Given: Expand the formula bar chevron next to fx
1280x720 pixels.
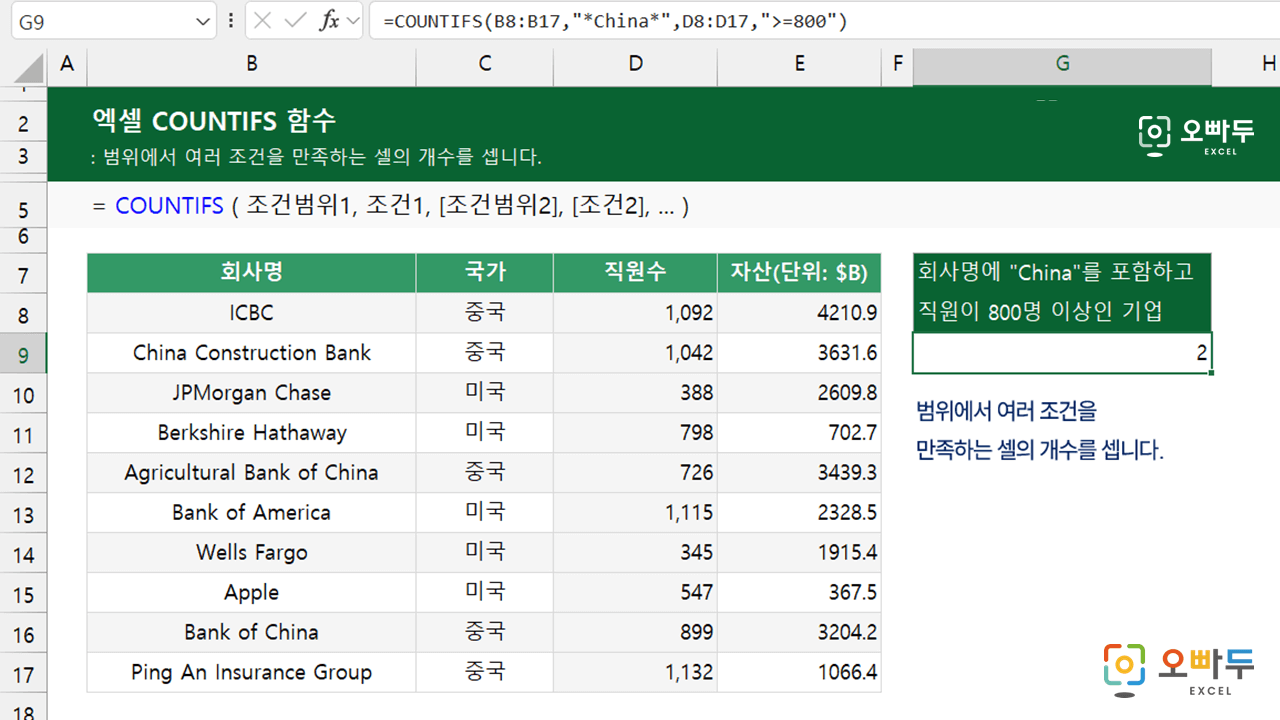Looking at the screenshot, I should click(x=352, y=21).
